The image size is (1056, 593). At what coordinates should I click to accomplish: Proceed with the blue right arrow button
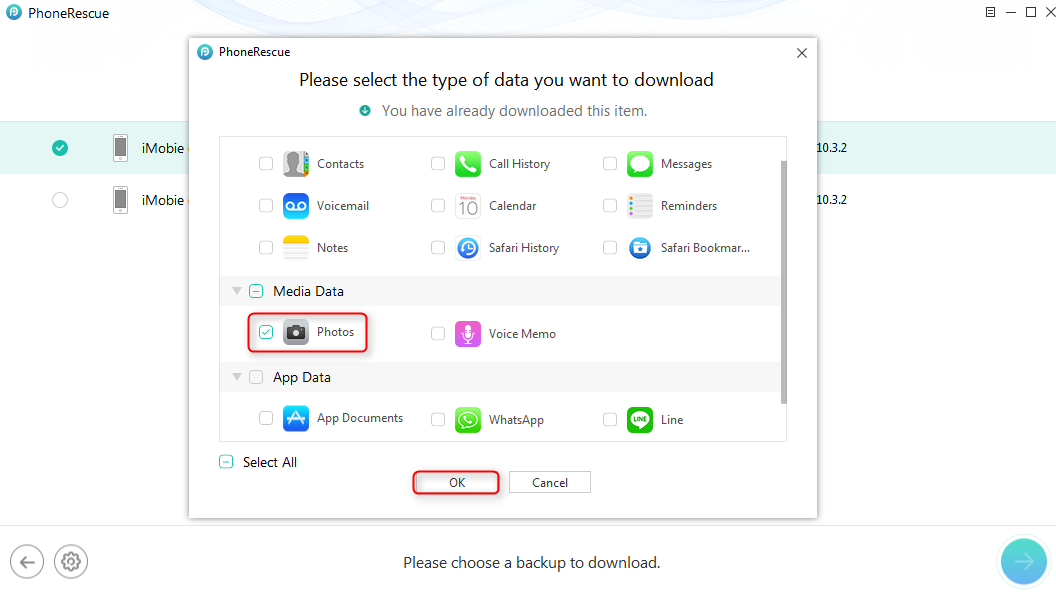[x=1024, y=561]
